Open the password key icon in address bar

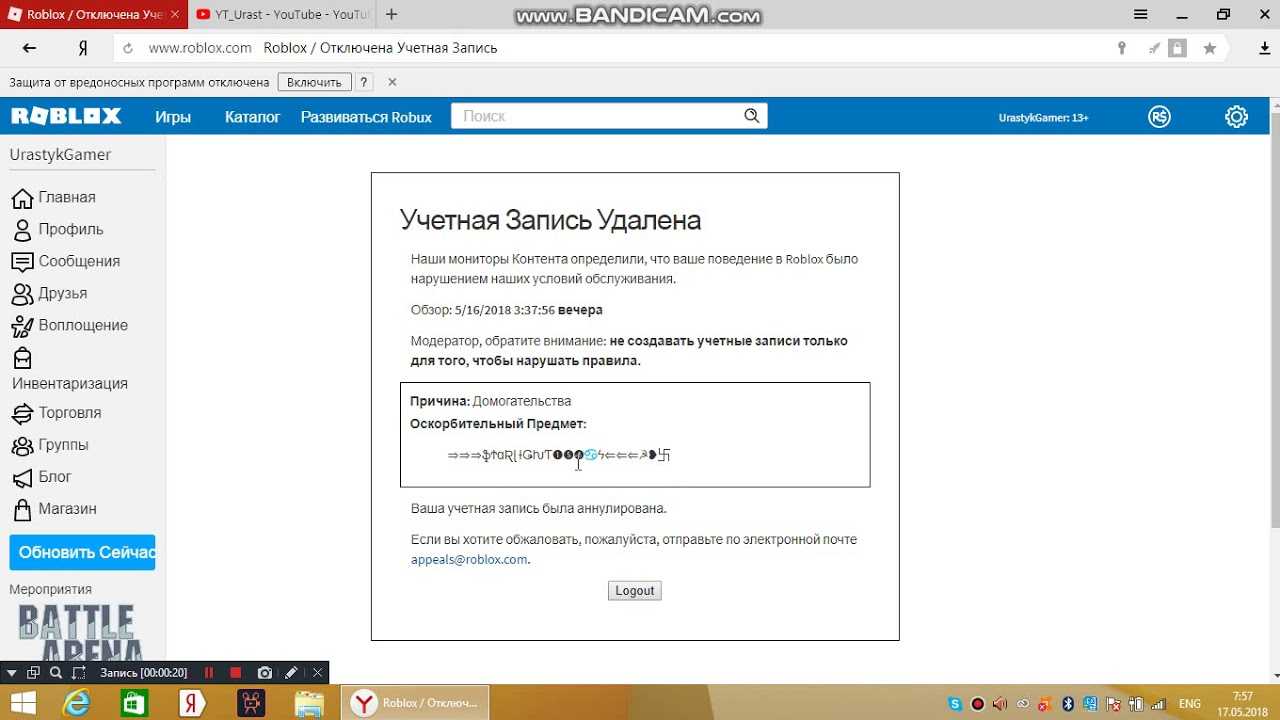click(x=1122, y=48)
